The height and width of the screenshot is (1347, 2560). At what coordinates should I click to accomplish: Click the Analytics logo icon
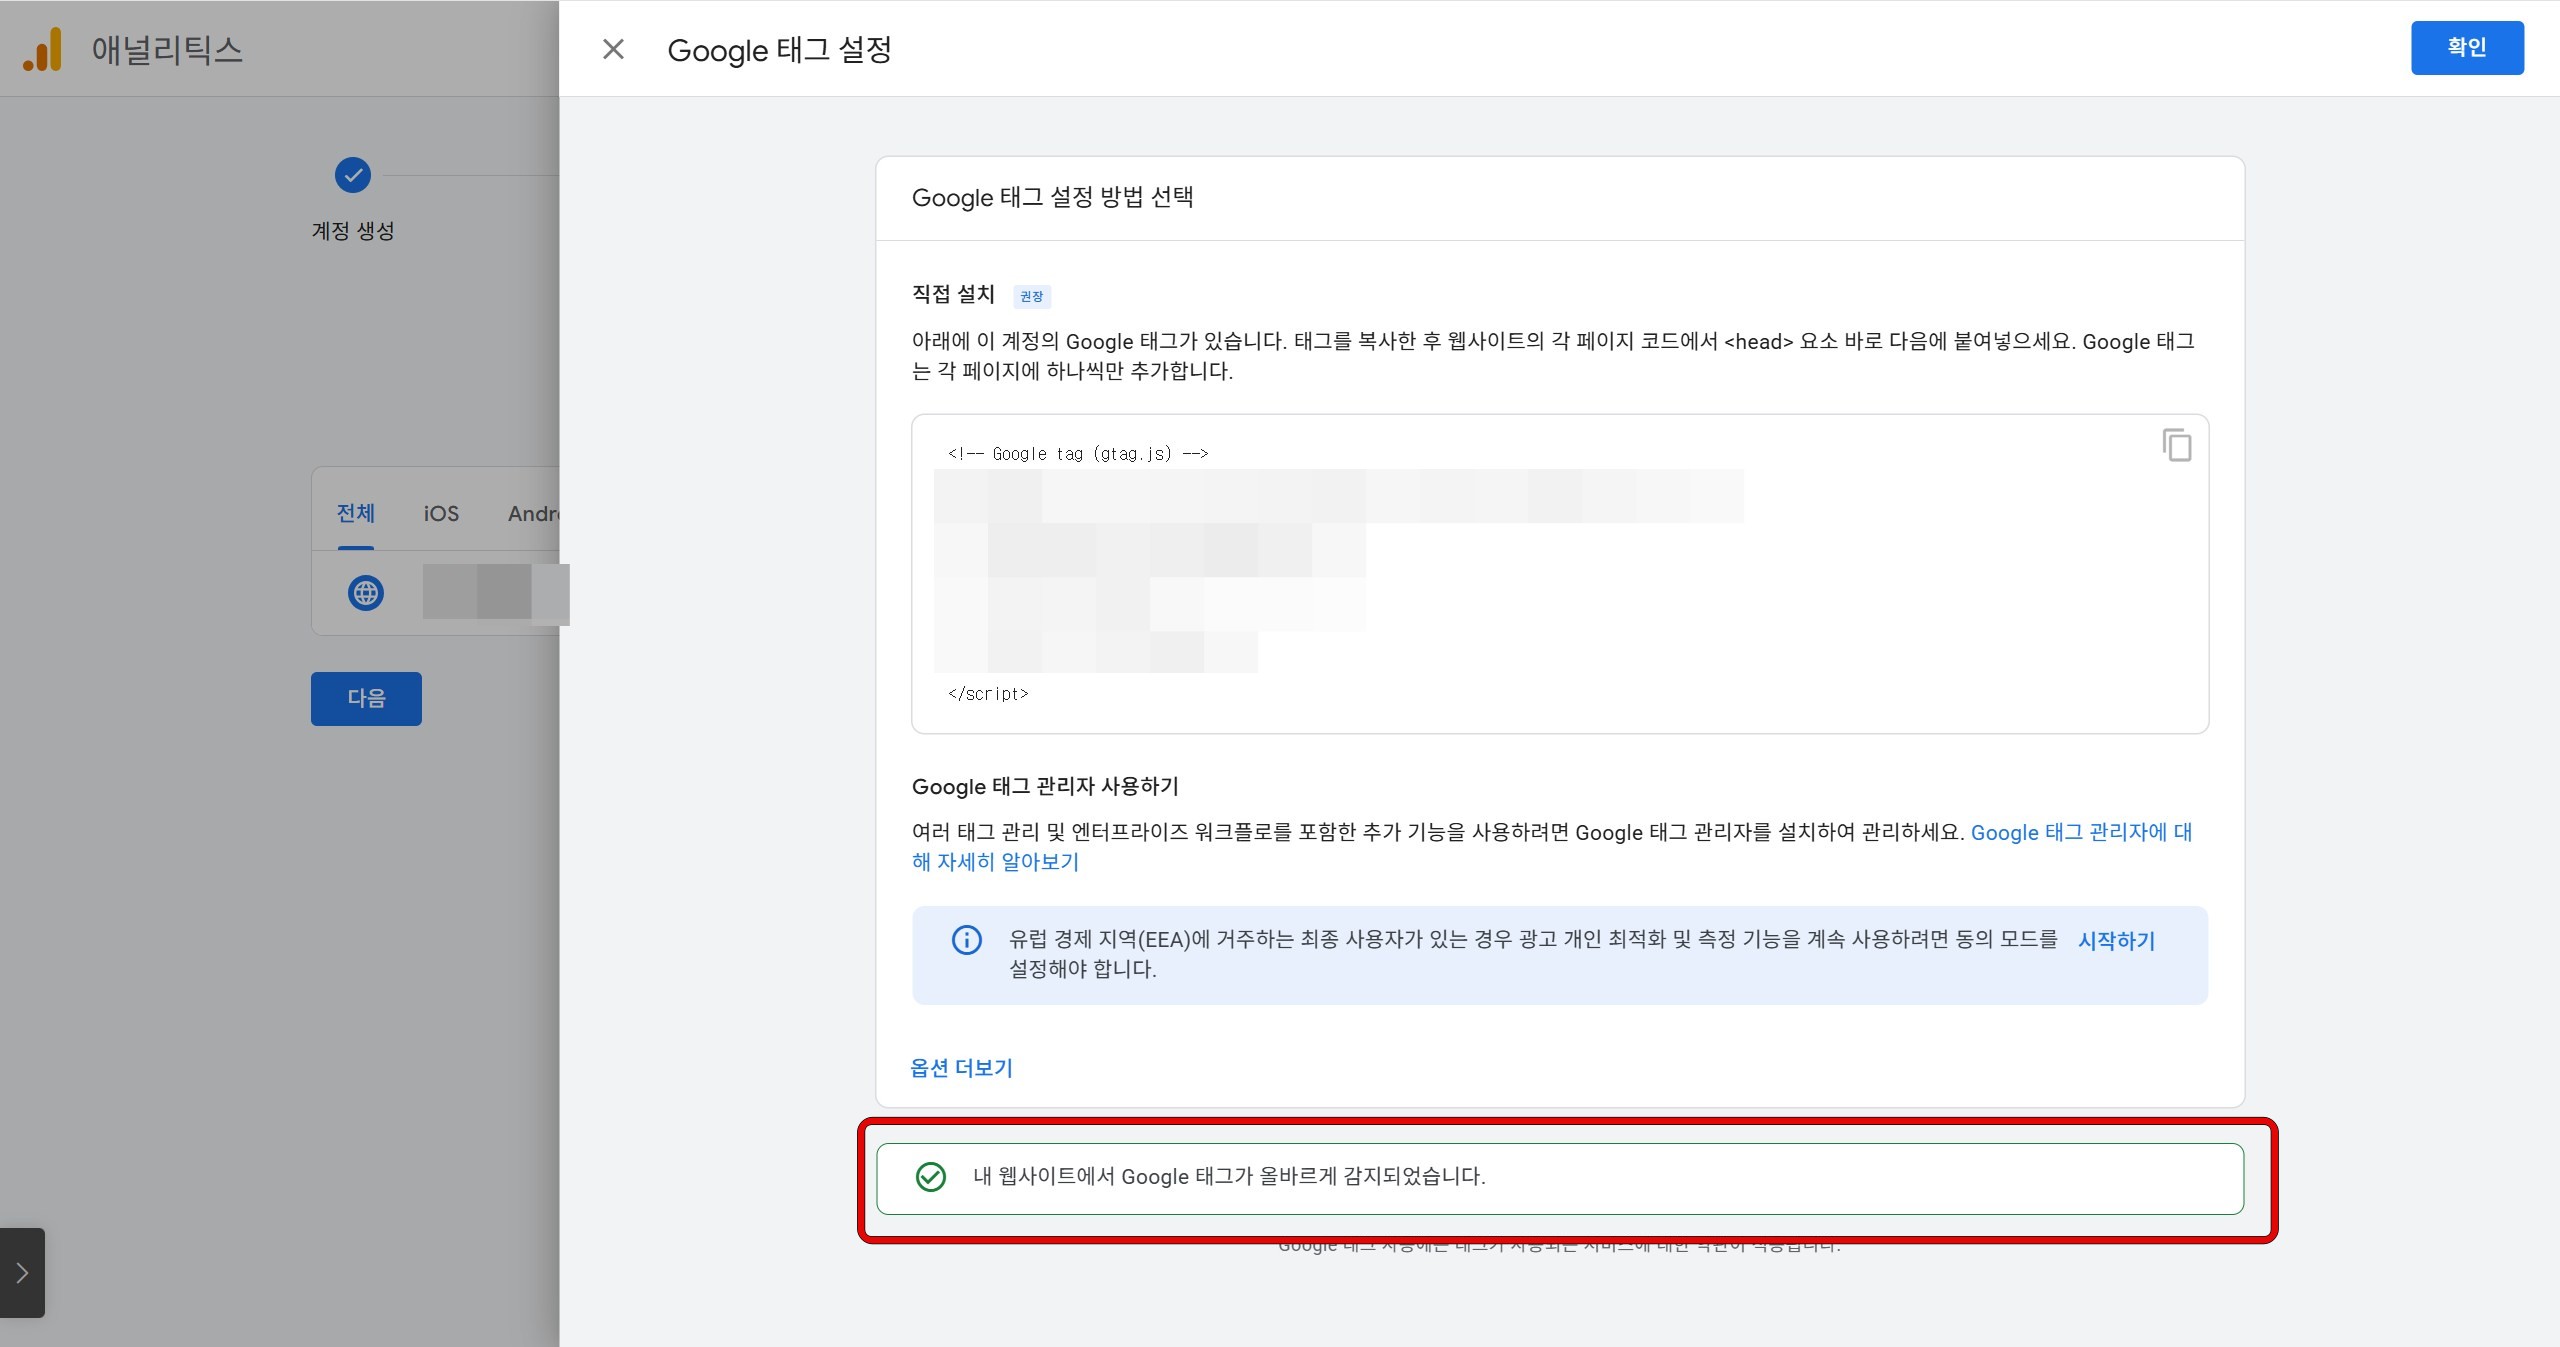(x=42, y=50)
